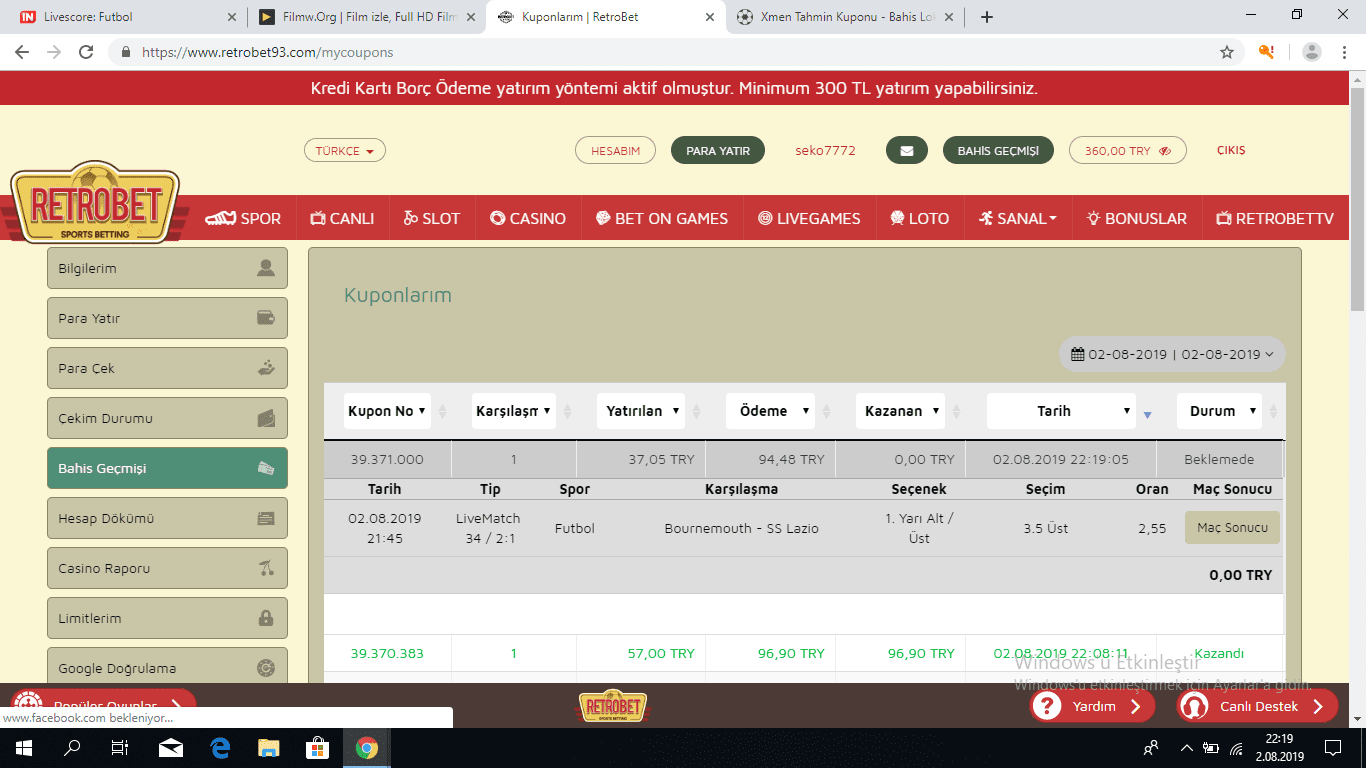Toggle balance visibility eye icon
The width and height of the screenshot is (1366, 768).
point(1165,151)
